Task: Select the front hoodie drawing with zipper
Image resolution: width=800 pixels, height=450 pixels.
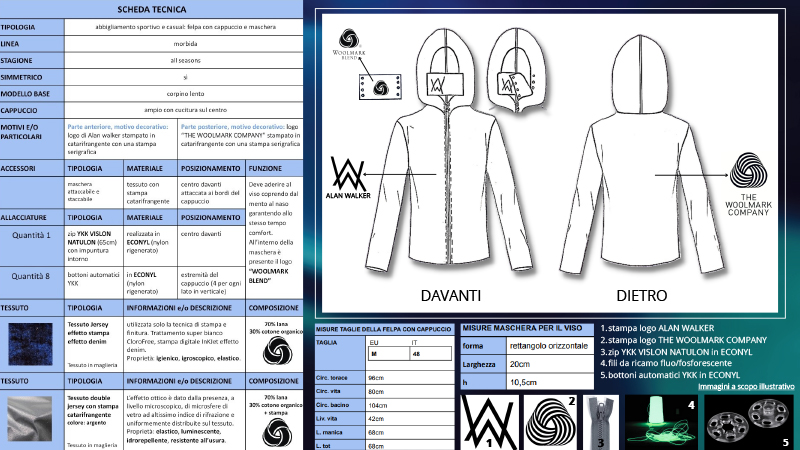Action: pos(449,149)
